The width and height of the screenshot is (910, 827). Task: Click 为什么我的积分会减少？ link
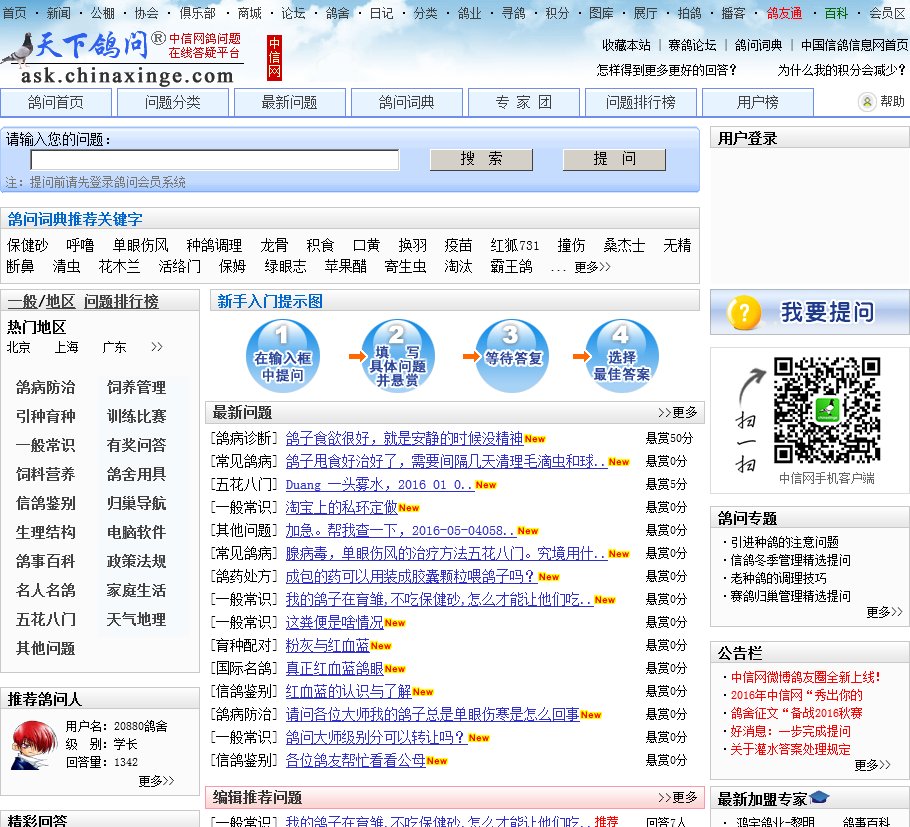point(842,70)
